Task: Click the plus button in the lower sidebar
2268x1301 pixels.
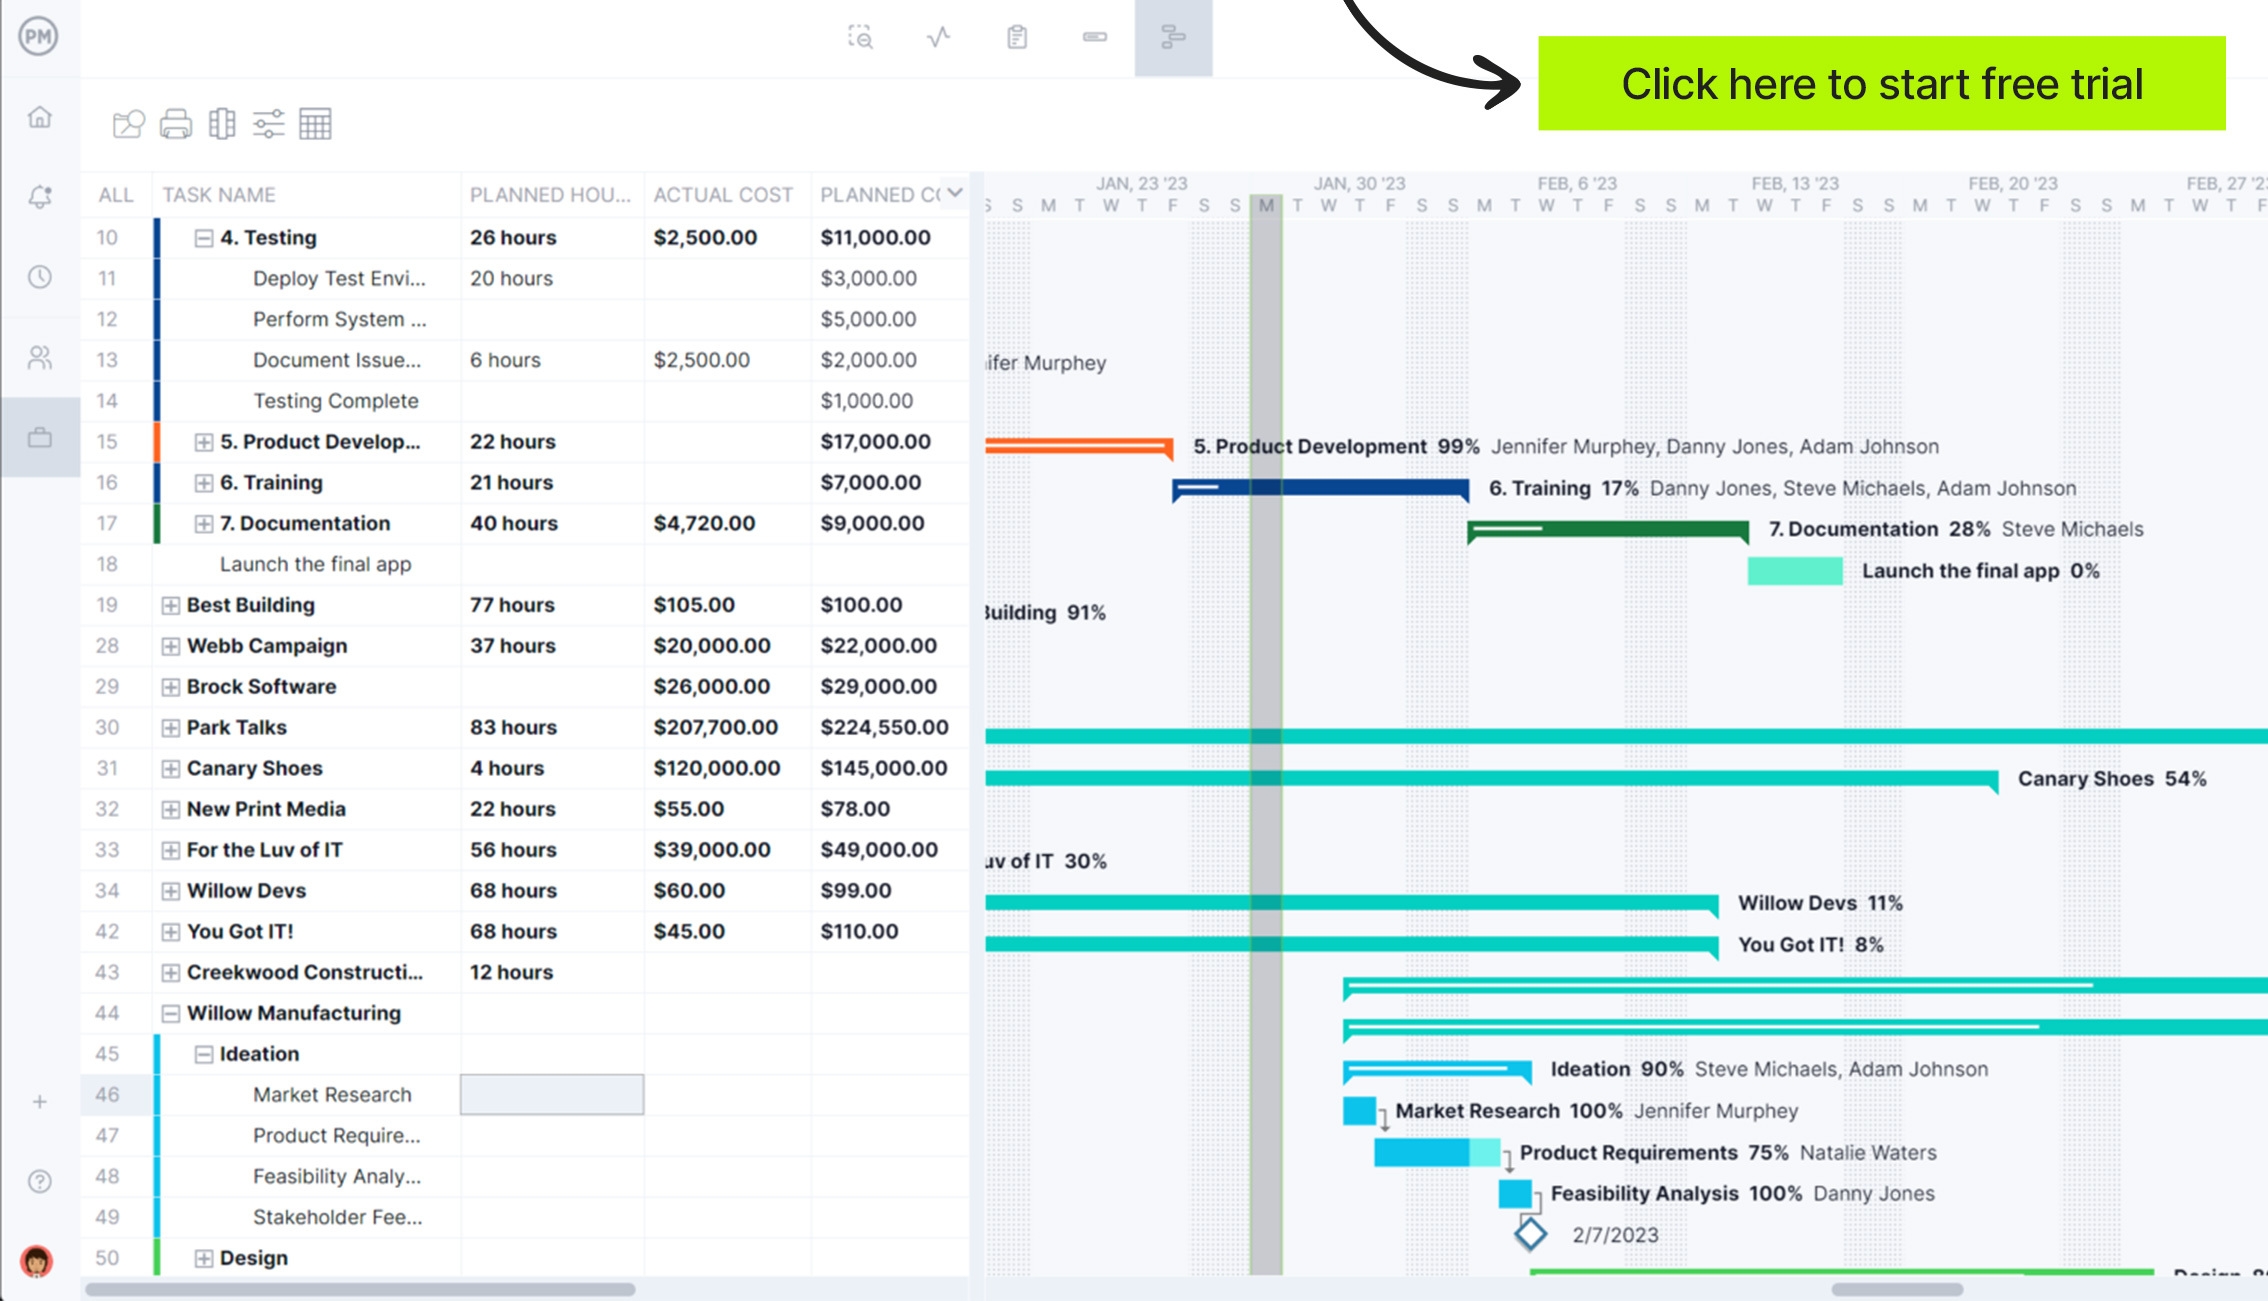Action: coord(40,1101)
